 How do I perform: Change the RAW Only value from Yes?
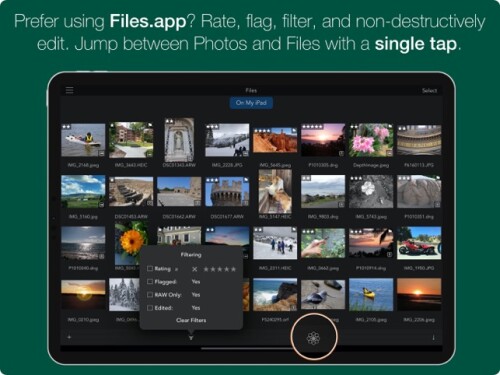pyautogui.click(x=196, y=295)
